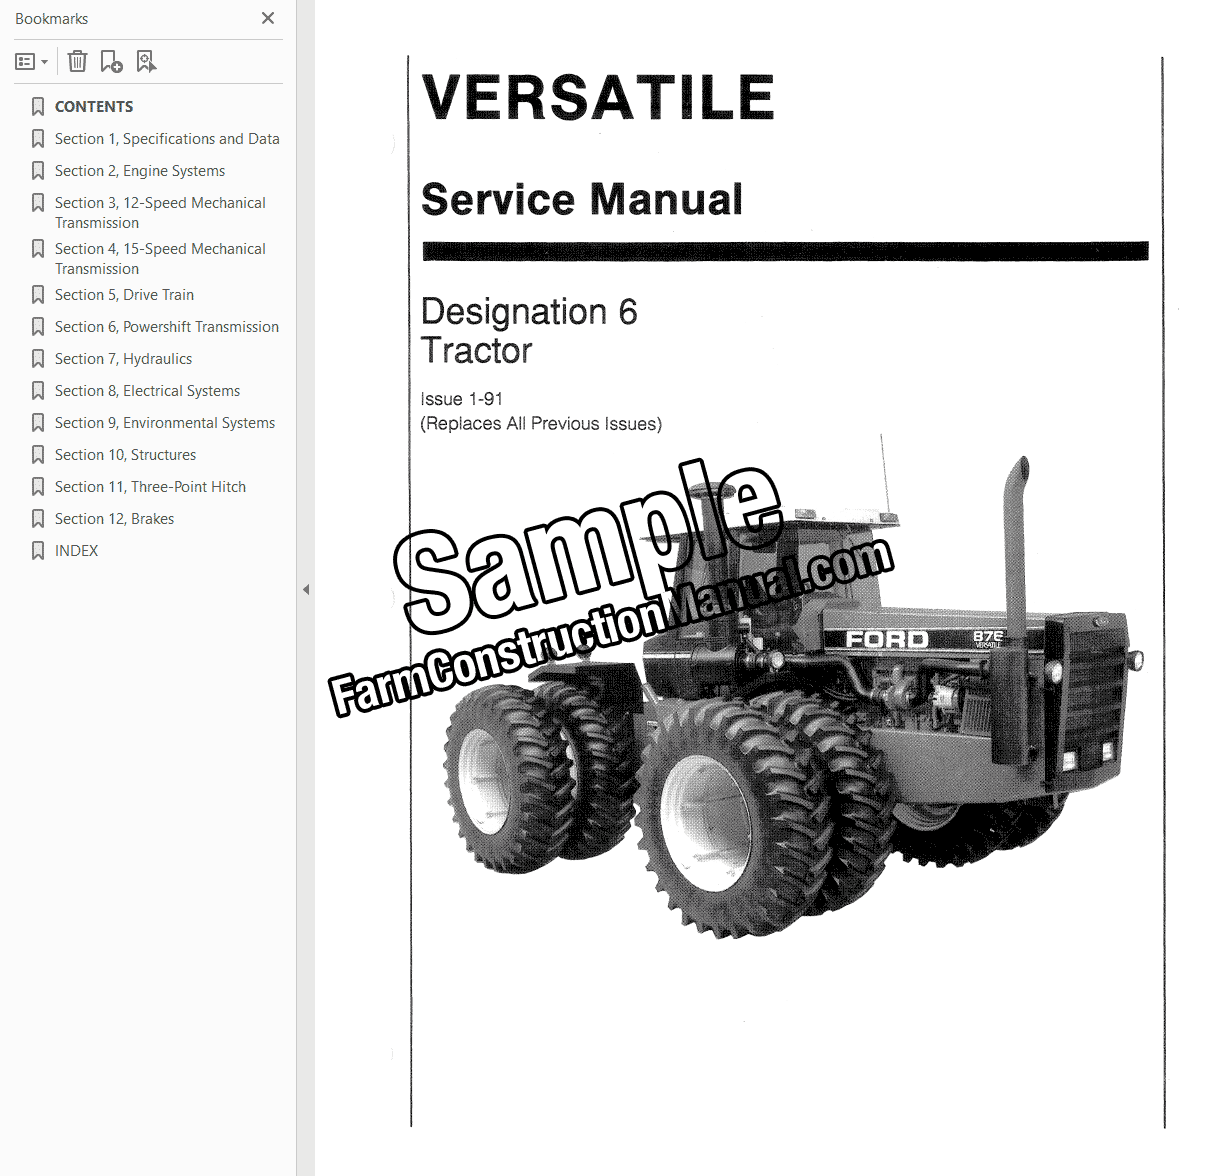Open Section 4, 15-Speed Mechanical Transmission

(x=160, y=259)
